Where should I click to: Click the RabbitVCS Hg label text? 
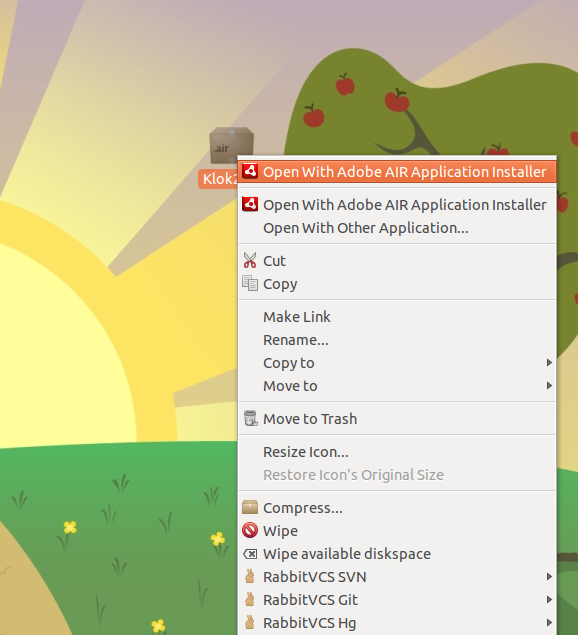coord(309,623)
